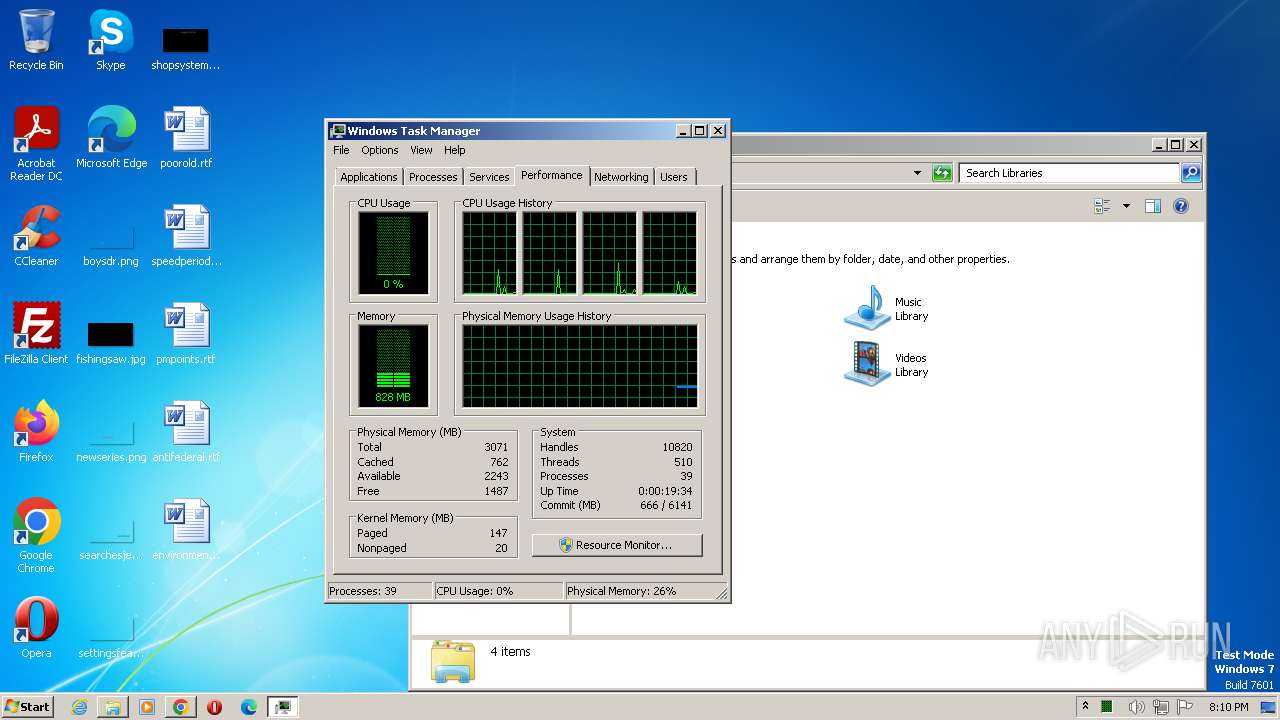Open the change view dropdown arrow in Explorer

[1126, 206]
